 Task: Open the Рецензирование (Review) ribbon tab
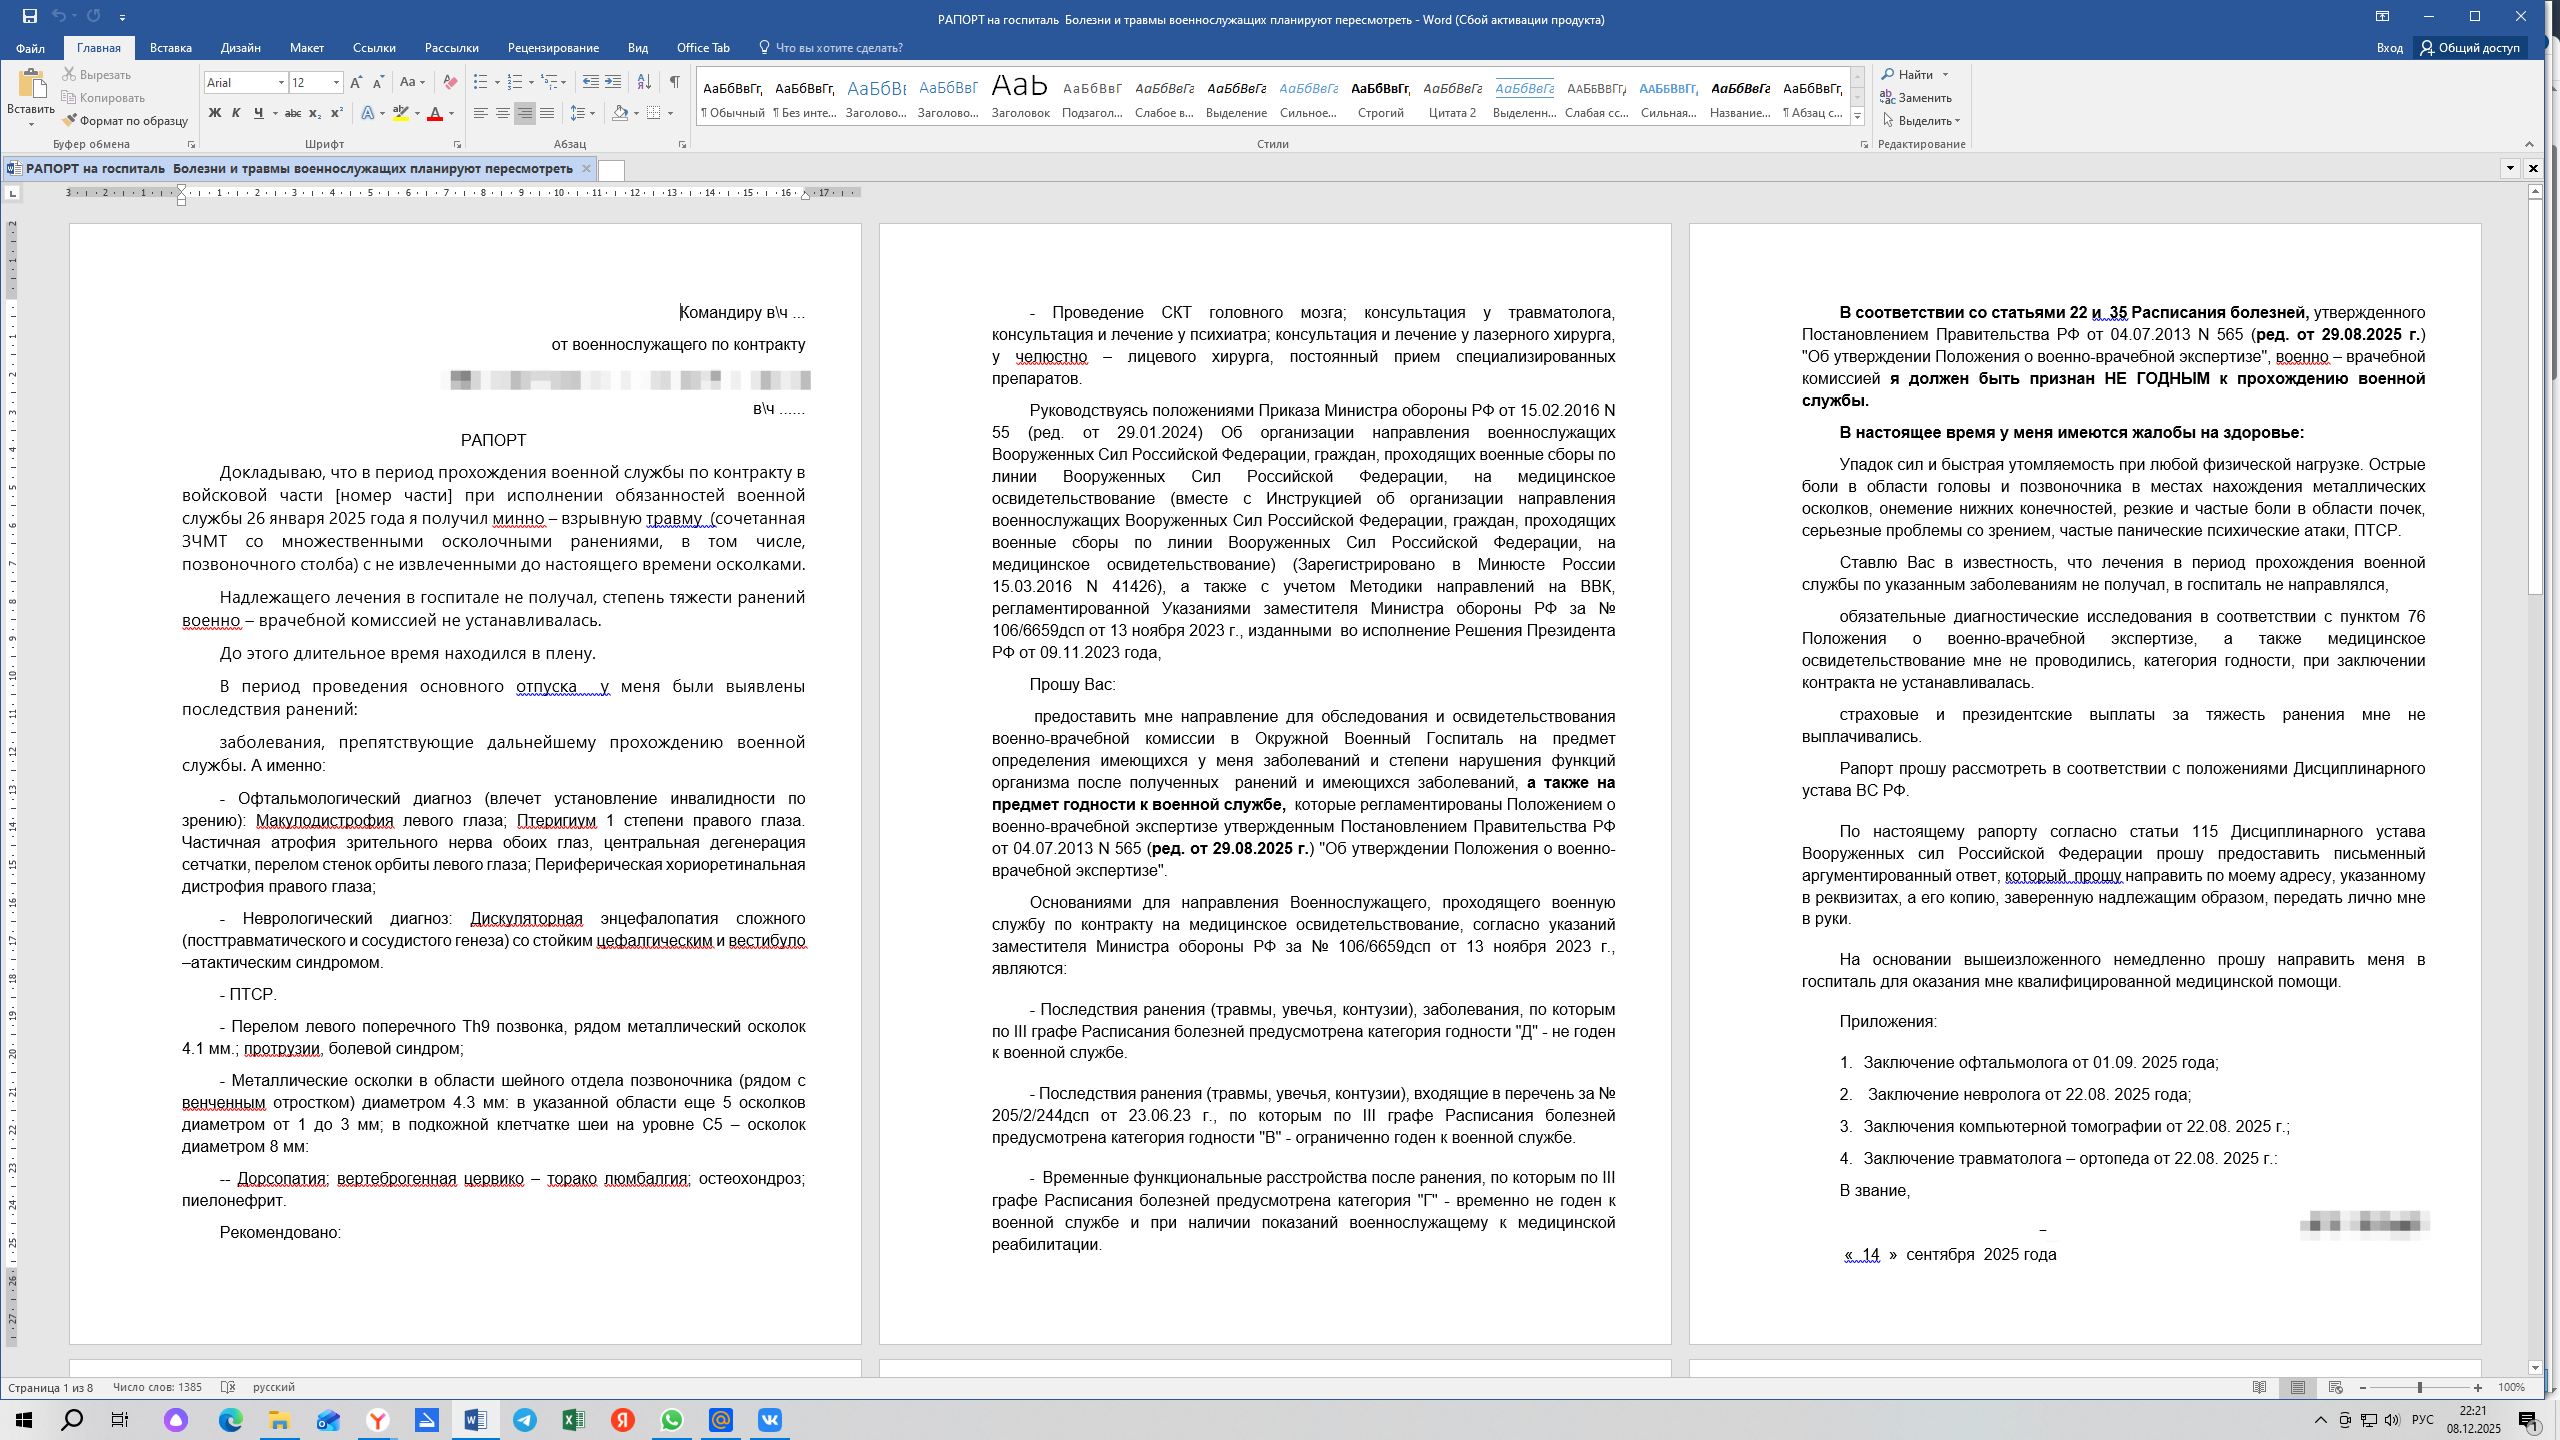[553, 48]
